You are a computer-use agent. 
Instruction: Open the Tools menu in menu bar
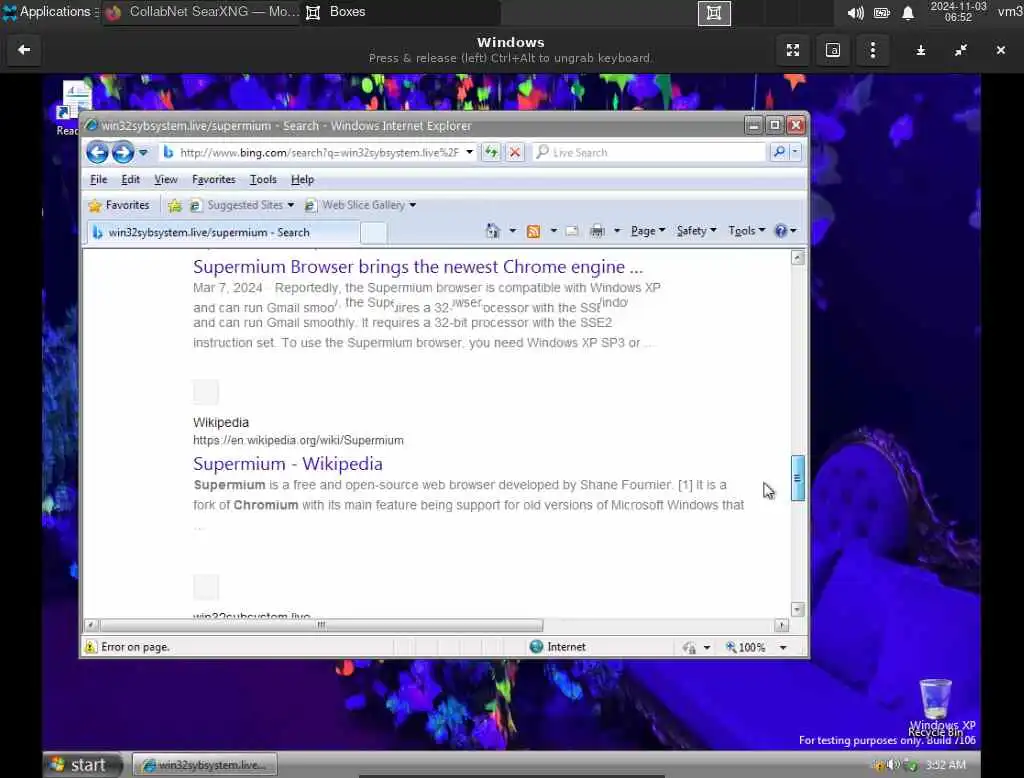tap(263, 180)
